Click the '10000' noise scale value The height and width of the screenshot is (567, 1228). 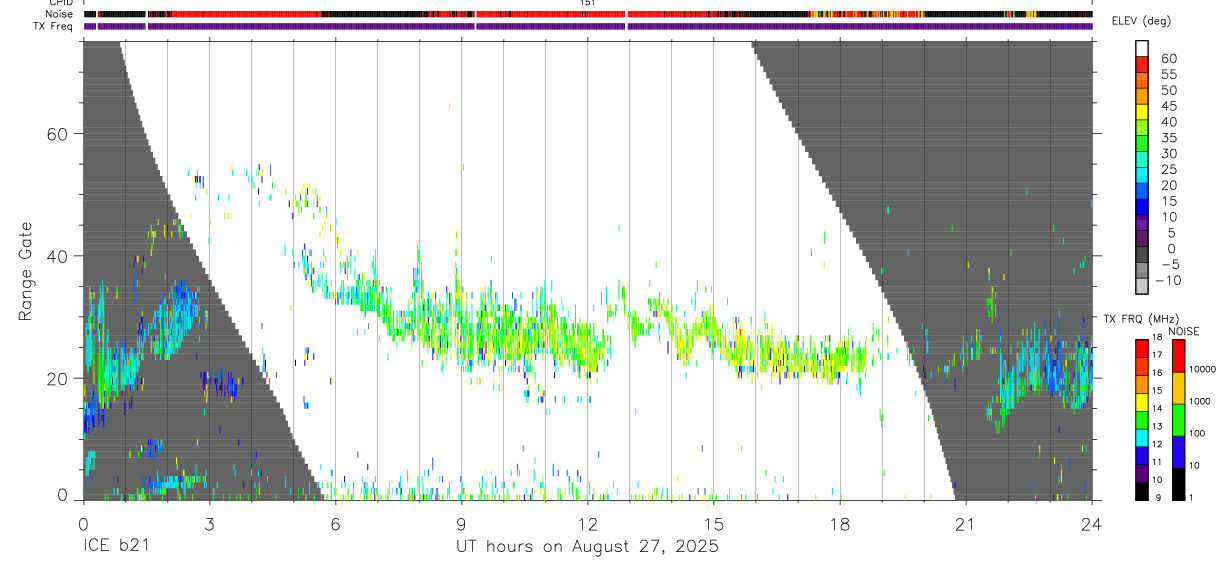point(1205,369)
